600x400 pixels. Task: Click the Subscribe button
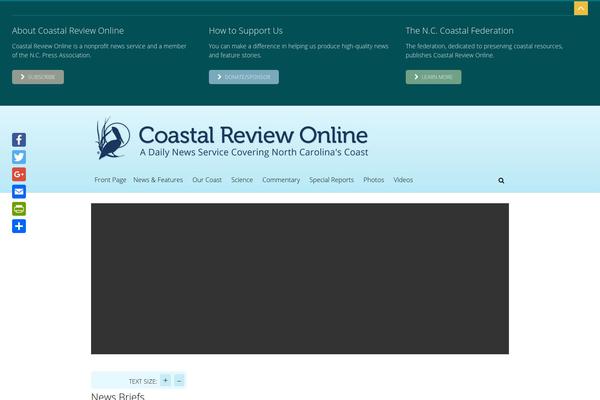click(38, 77)
